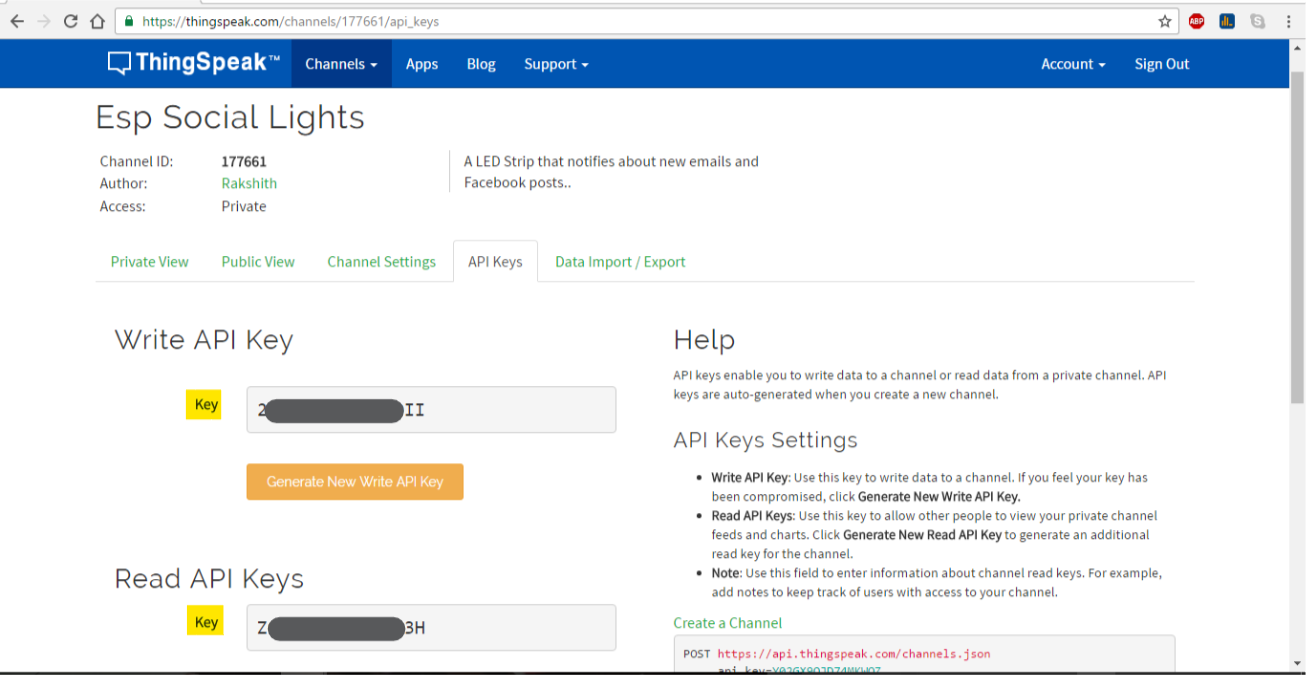
Task: Click the API Keys Settings heading
Action: click(765, 441)
